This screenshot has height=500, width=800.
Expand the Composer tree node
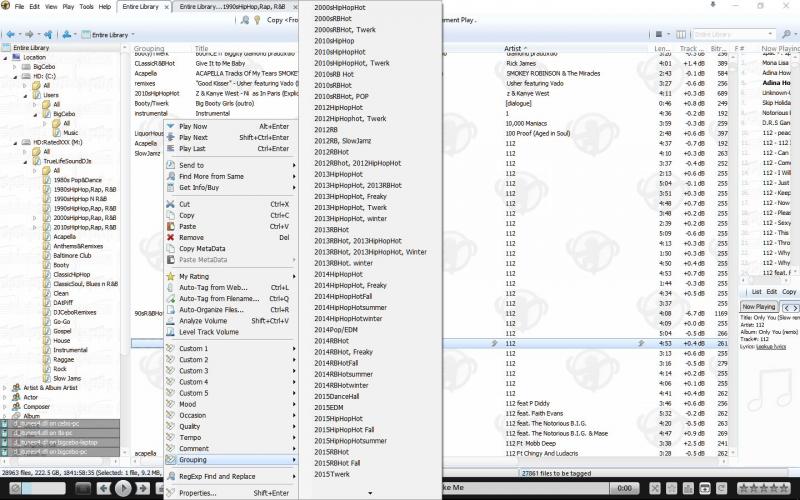coord(5,407)
